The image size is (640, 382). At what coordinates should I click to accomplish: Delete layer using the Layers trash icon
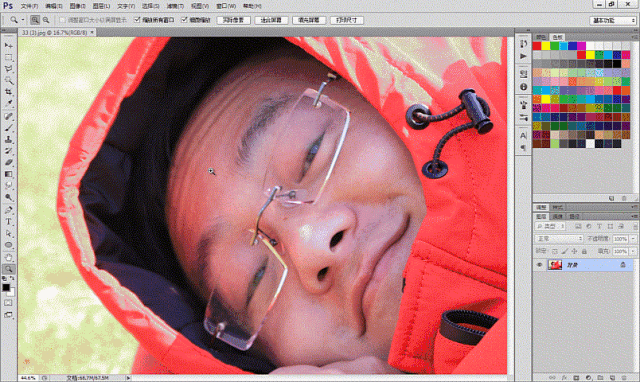click(x=624, y=378)
